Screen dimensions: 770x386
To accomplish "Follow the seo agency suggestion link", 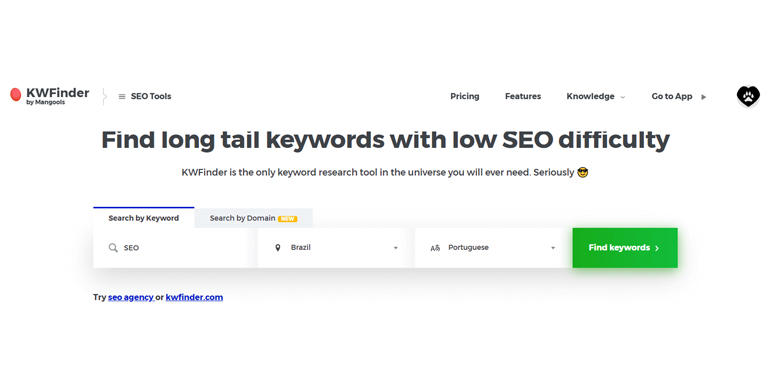I will [131, 297].
